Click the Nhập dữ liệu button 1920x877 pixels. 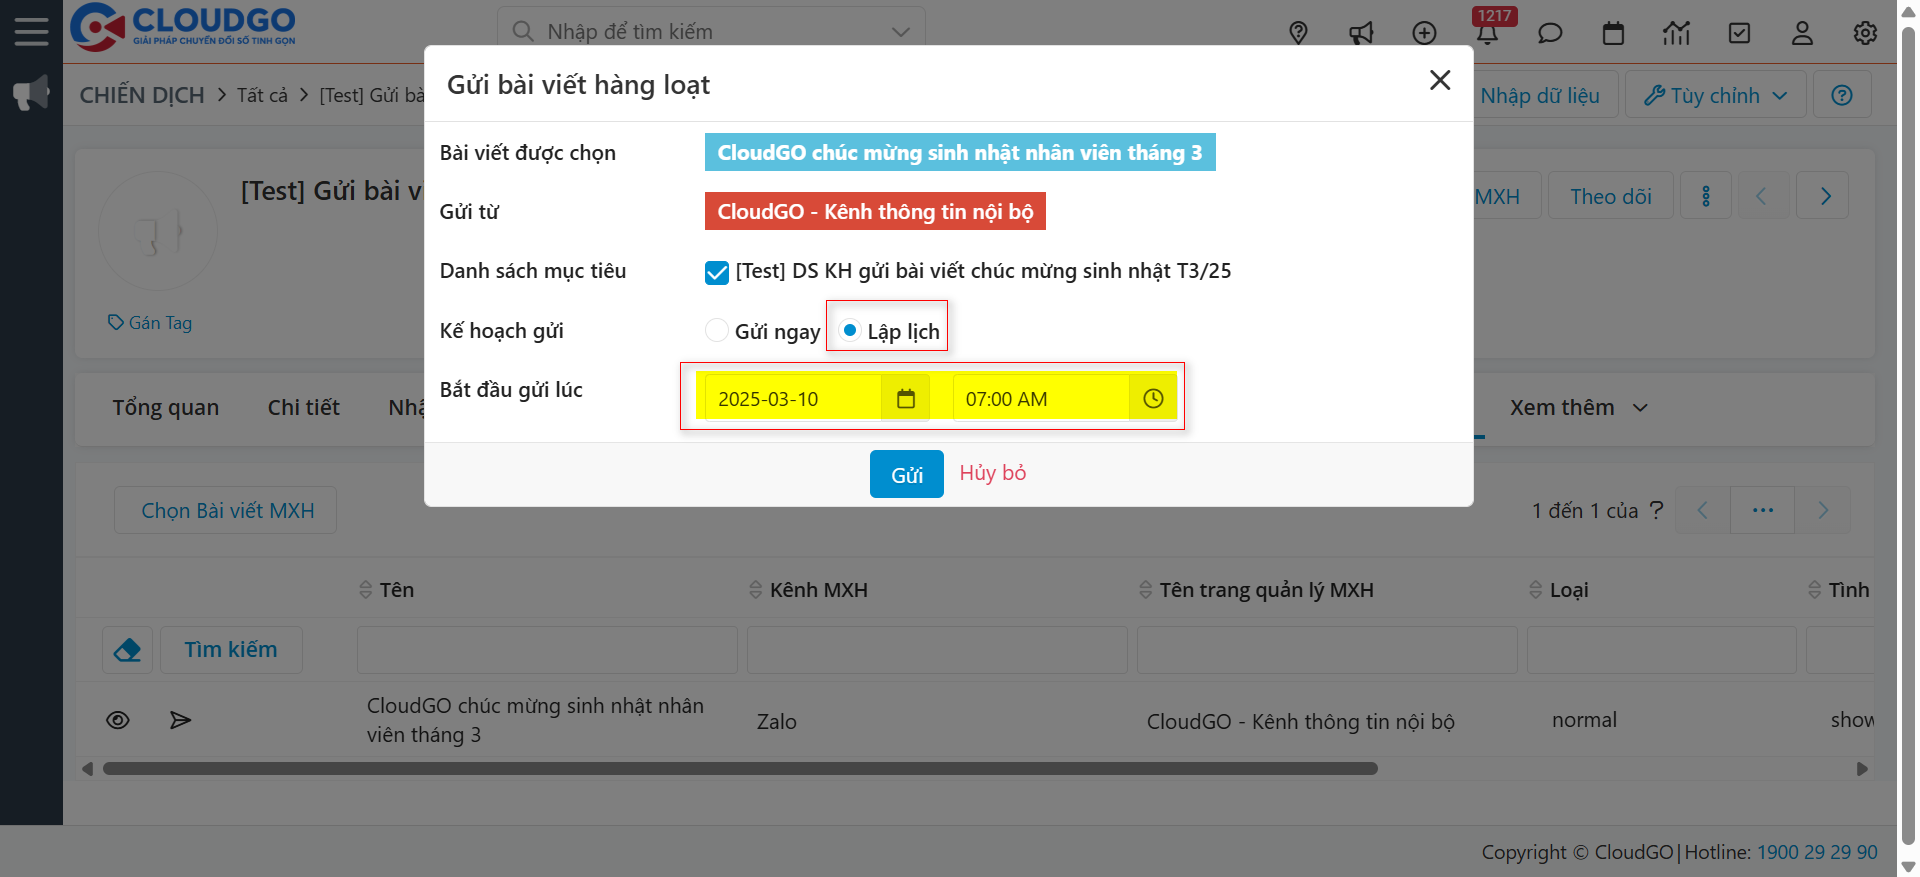coord(1540,95)
